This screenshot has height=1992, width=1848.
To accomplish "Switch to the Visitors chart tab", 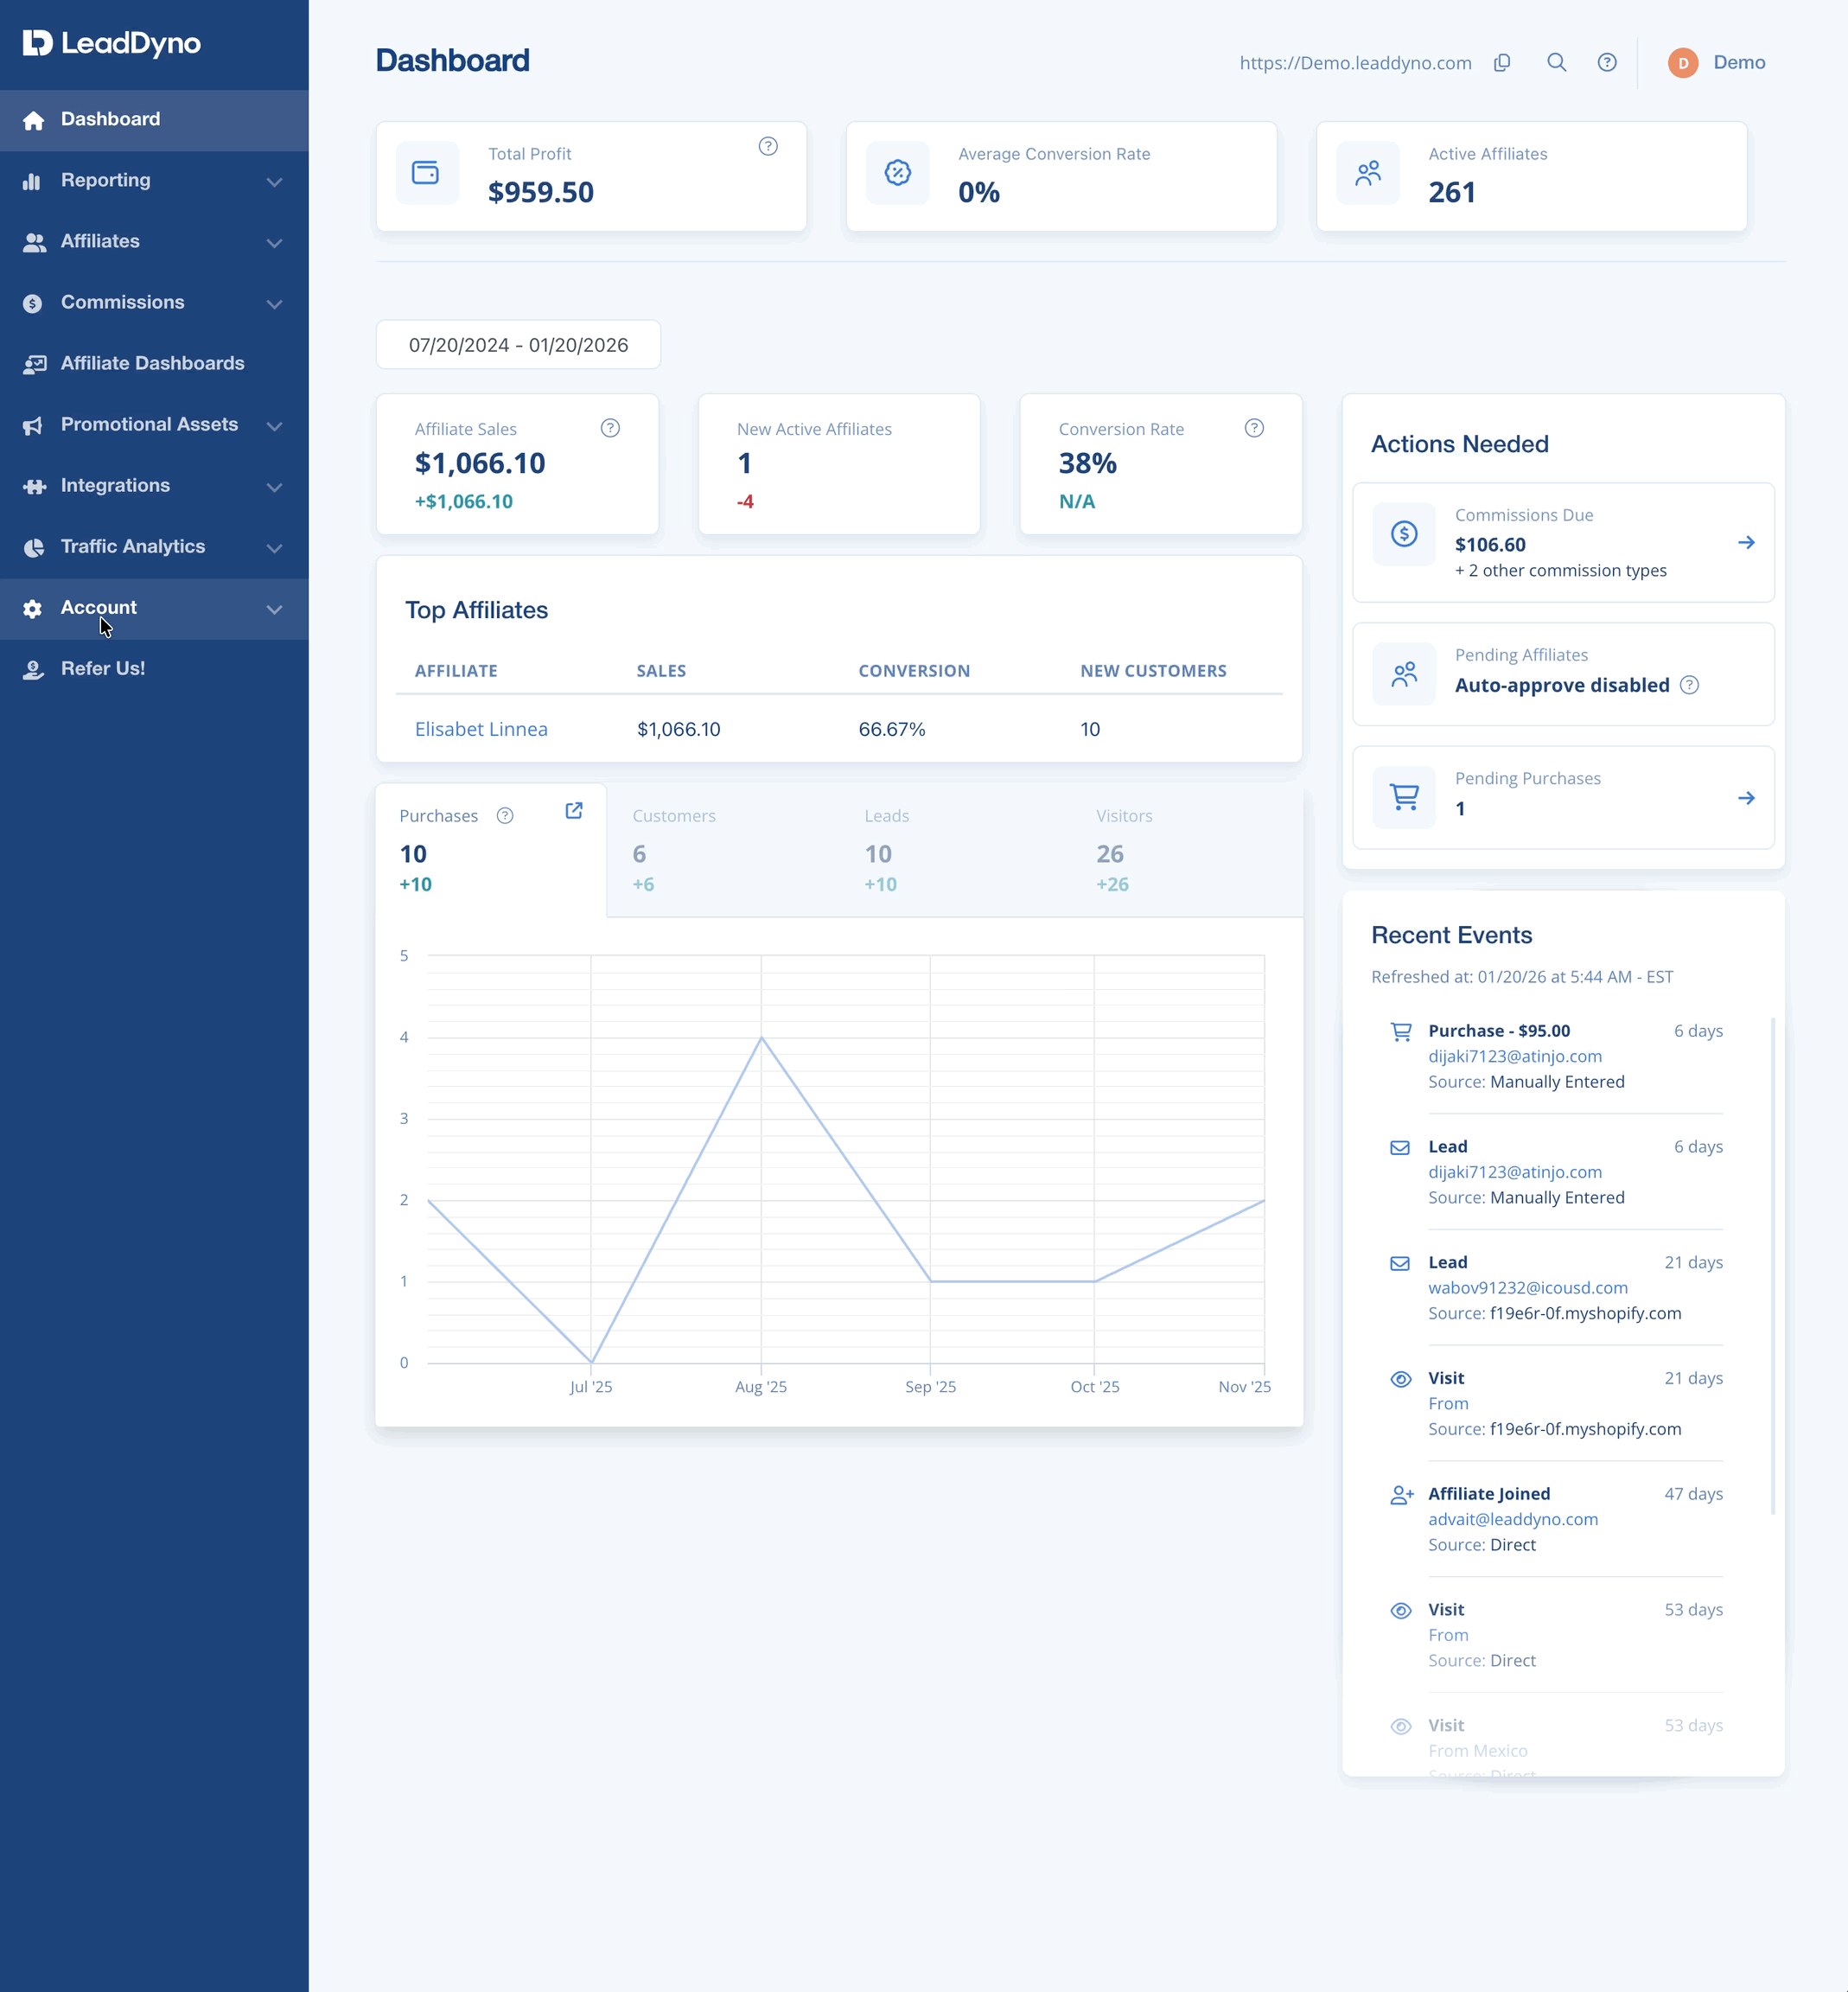I will point(1187,850).
